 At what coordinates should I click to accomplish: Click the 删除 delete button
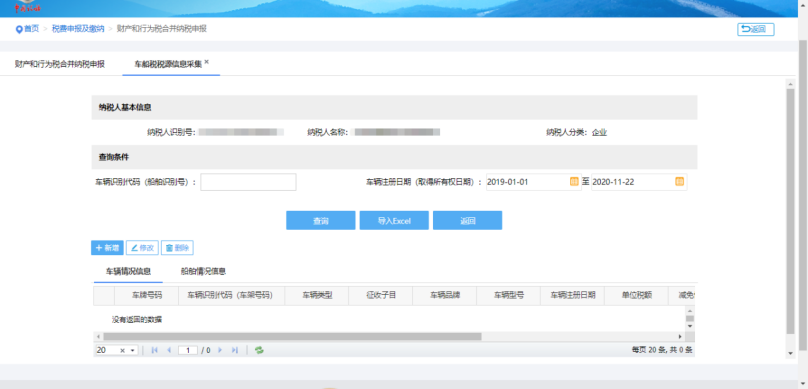177,248
